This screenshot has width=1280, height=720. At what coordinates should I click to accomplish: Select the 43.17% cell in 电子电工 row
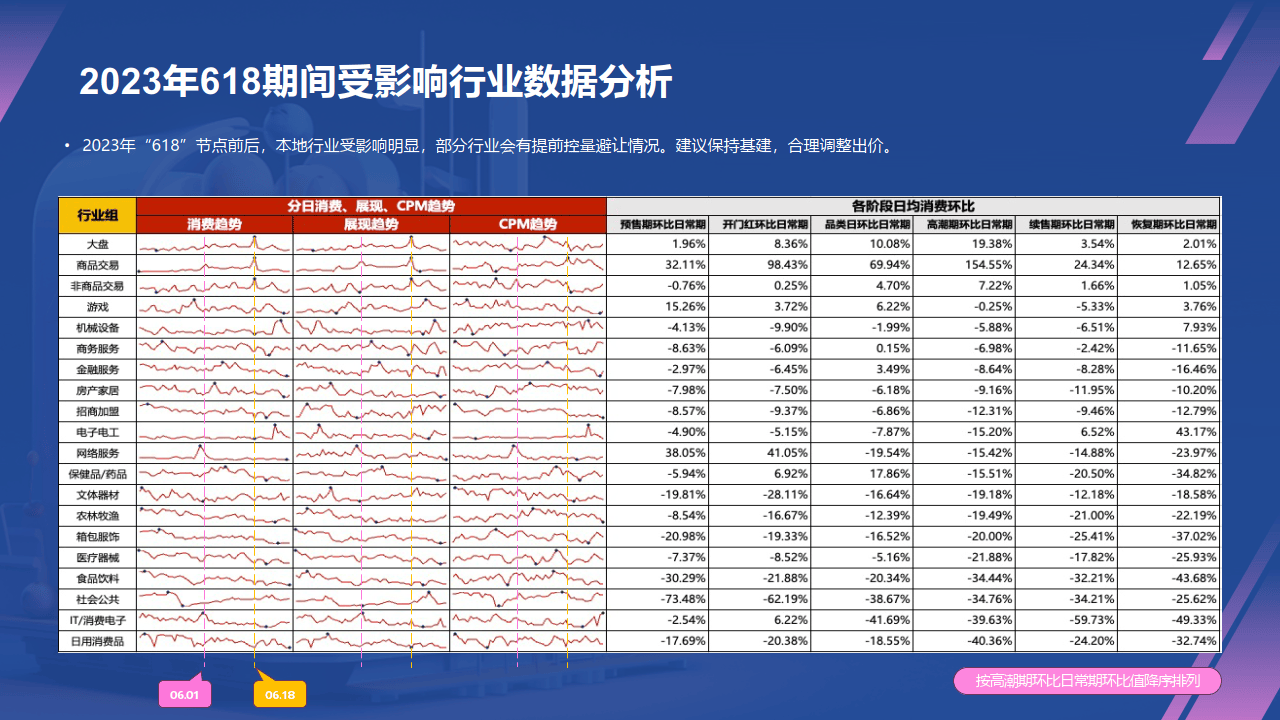[1169, 432]
